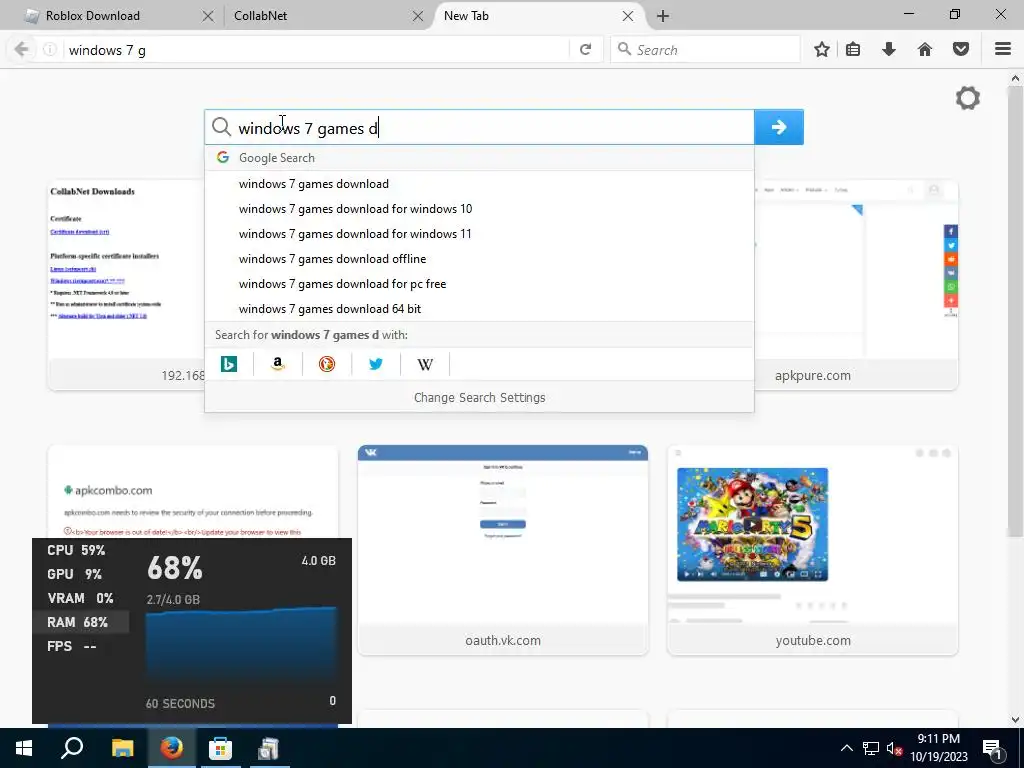Screen dimensions: 1024x768
Task: Select FPS row in performance overlay
Action: [81, 647]
